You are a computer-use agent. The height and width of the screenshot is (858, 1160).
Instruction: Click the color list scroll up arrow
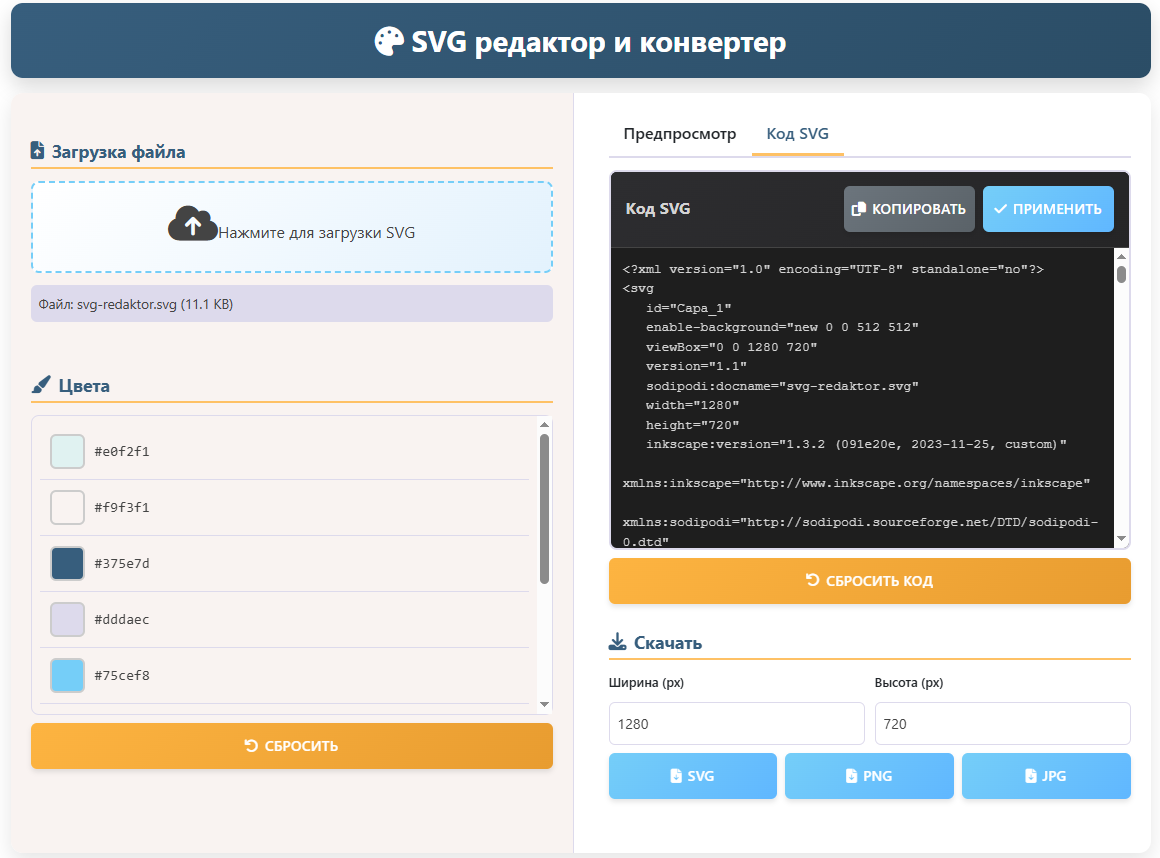pos(544,425)
